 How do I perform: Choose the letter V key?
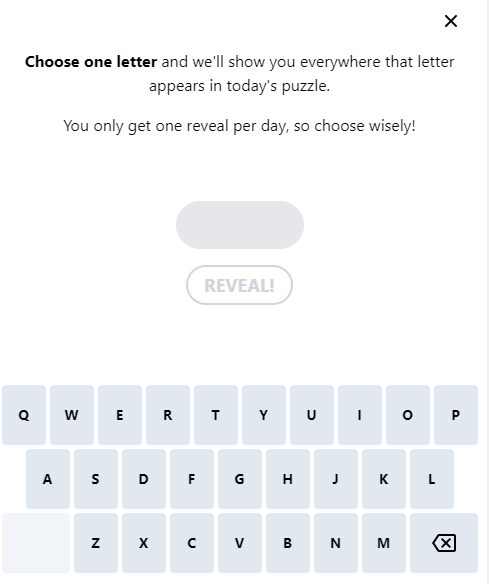pos(240,543)
